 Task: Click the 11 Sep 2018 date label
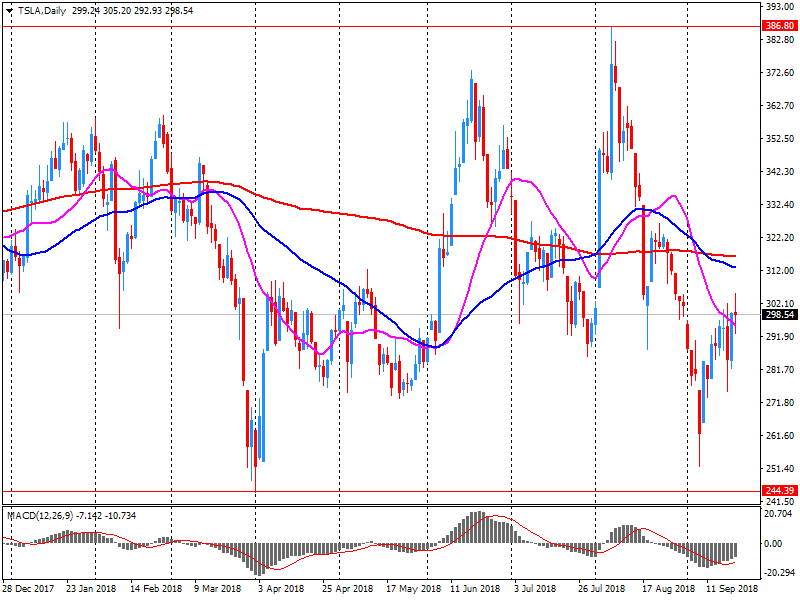point(734,590)
